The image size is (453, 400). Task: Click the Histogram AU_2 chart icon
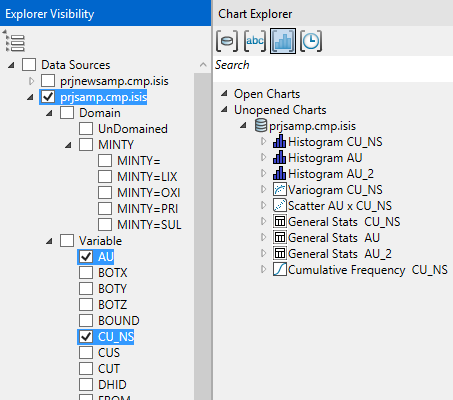coord(279,174)
